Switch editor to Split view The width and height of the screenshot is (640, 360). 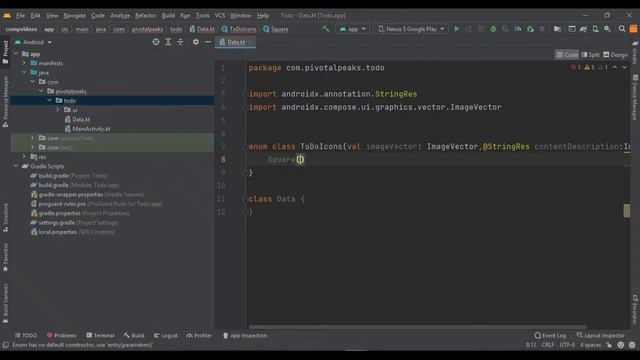[591, 55]
